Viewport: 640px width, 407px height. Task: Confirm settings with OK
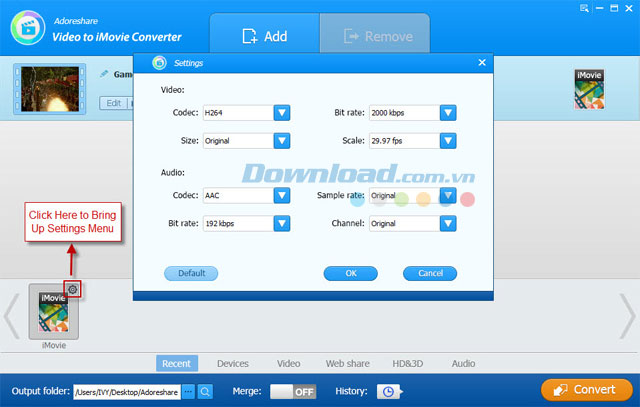click(351, 273)
